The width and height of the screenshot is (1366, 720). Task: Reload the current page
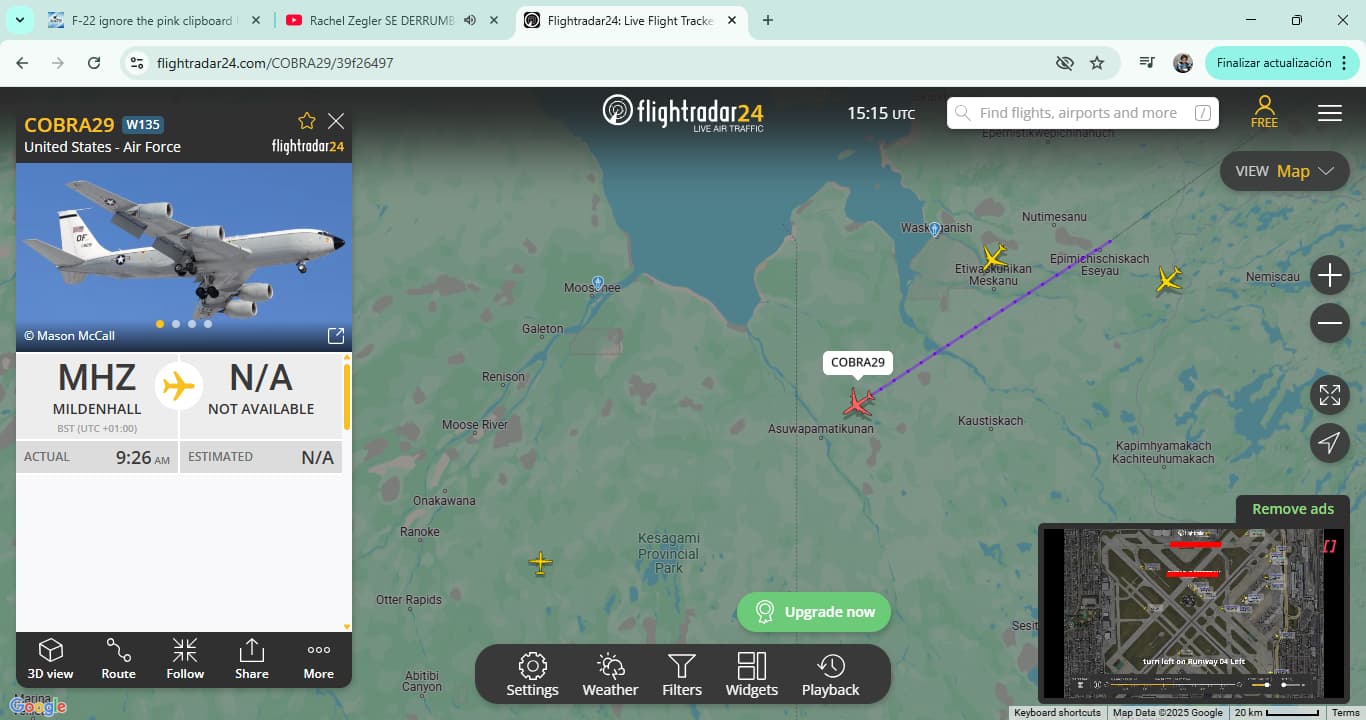click(94, 63)
